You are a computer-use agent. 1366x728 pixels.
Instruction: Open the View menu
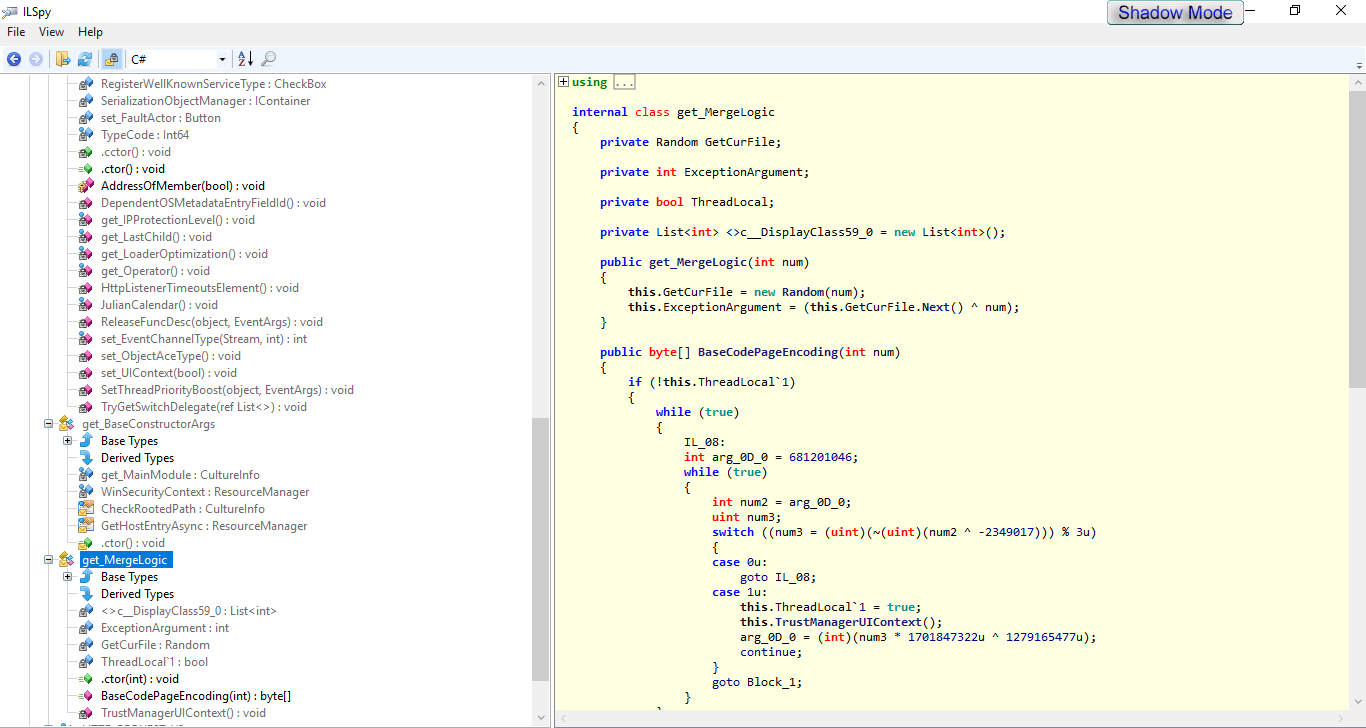51,32
